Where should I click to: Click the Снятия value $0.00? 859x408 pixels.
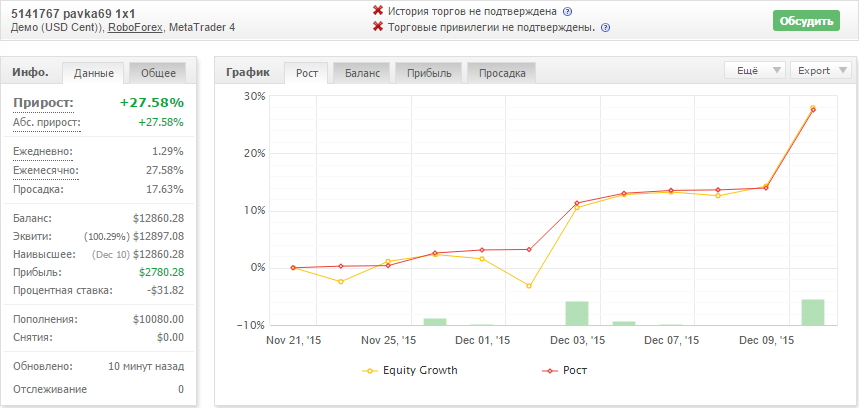[x=170, y=337]
